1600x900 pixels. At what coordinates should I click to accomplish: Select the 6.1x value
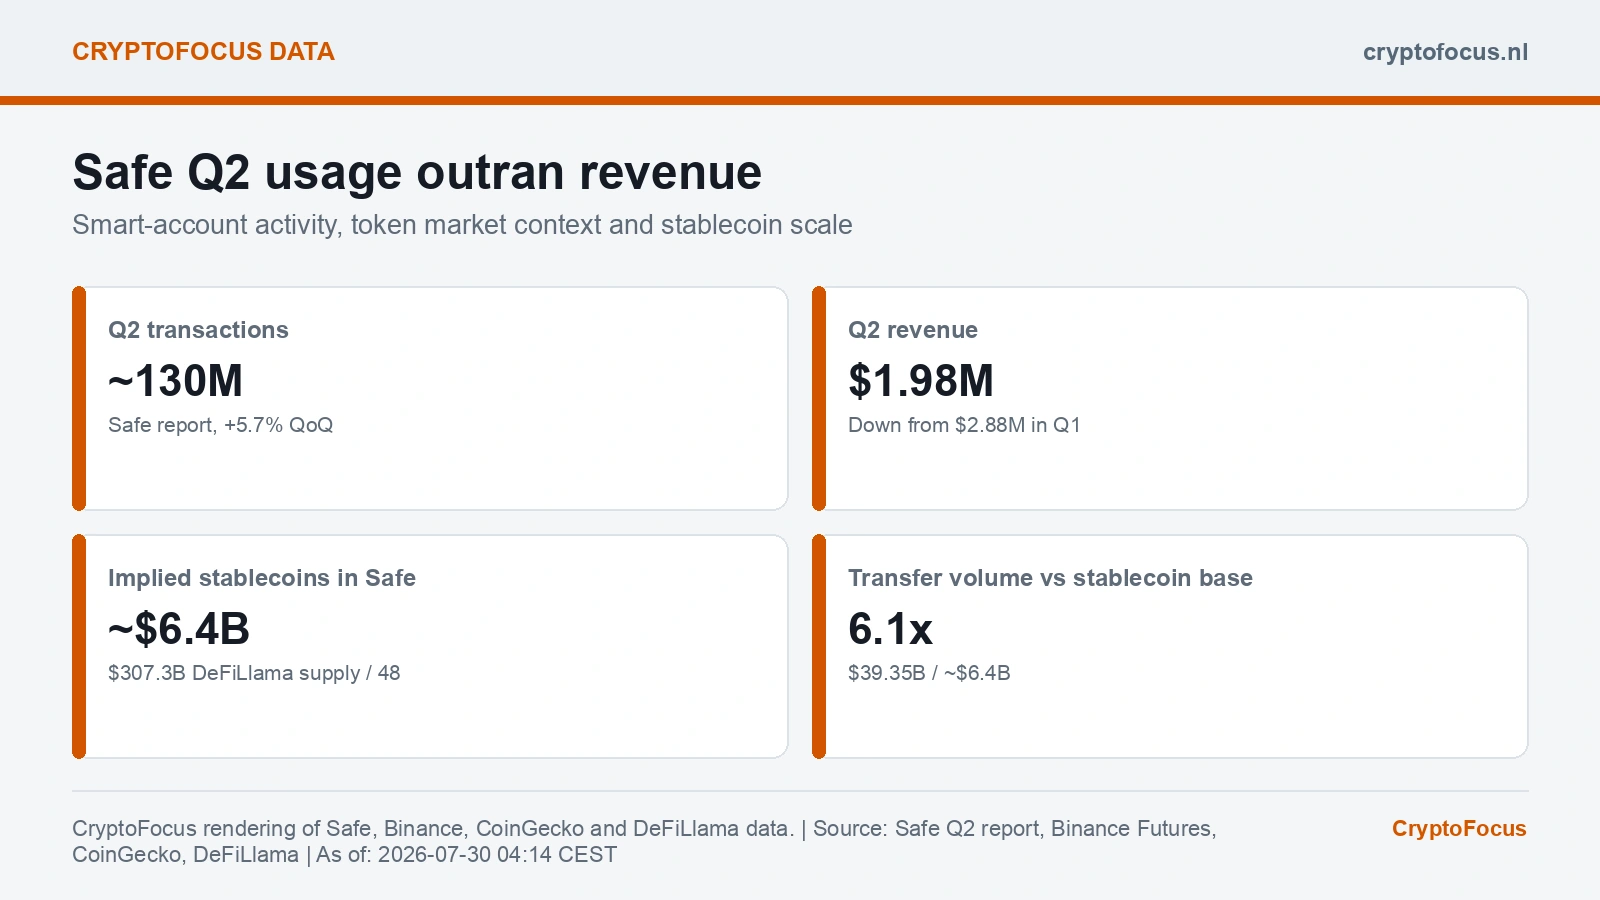(890, 629)
